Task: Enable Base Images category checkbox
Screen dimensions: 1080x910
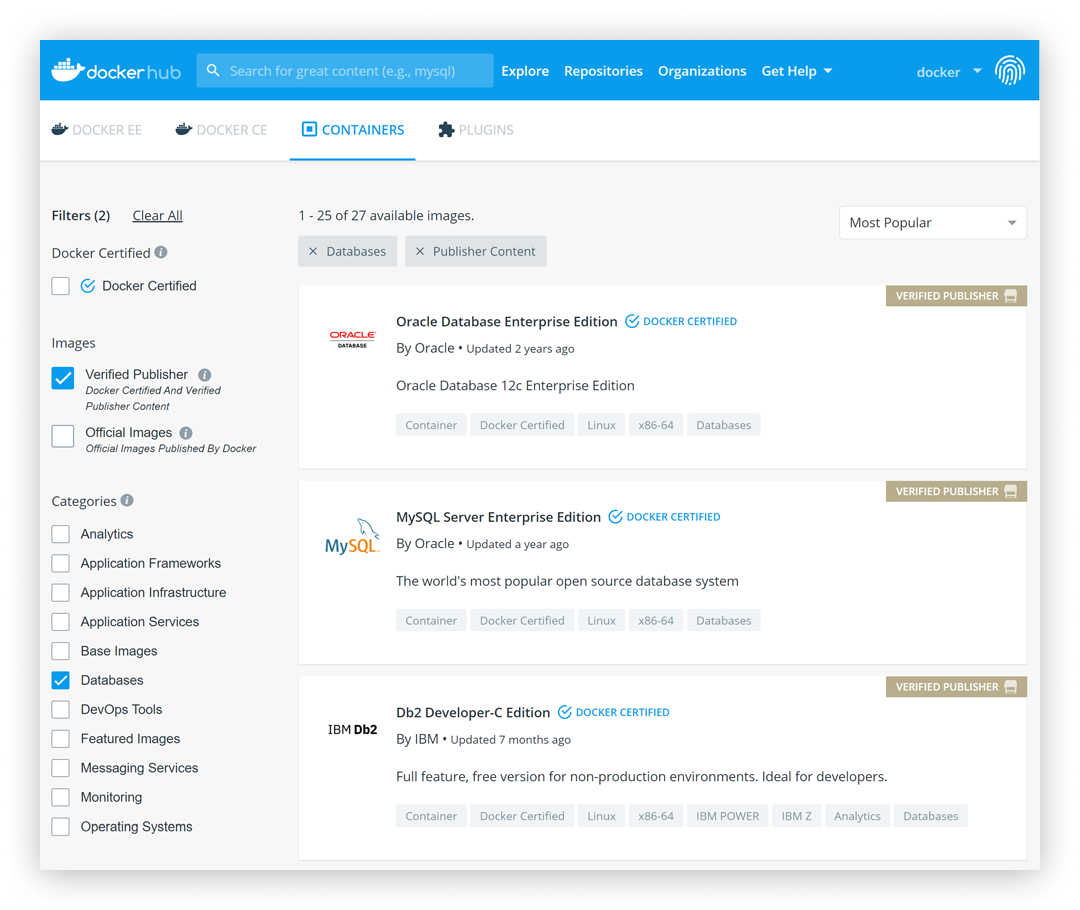Action: point(61,651)
